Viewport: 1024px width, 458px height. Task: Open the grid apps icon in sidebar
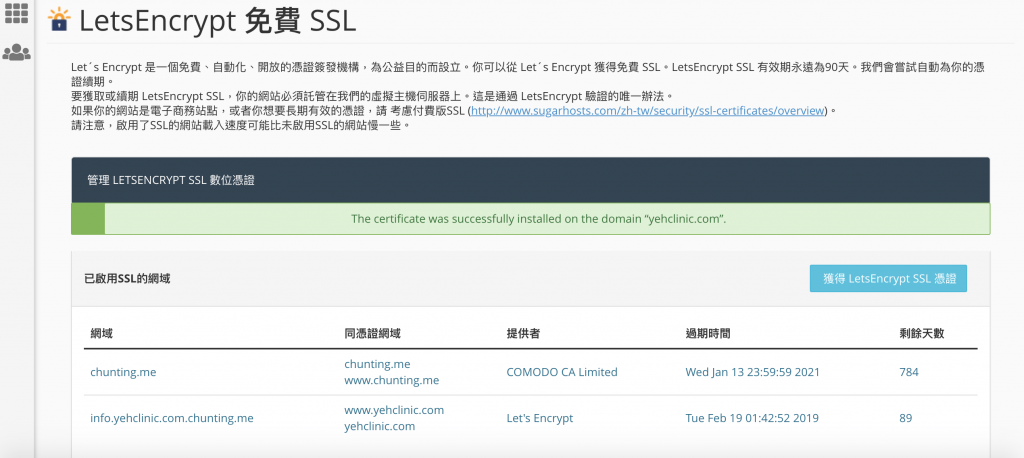click(16, 14)
